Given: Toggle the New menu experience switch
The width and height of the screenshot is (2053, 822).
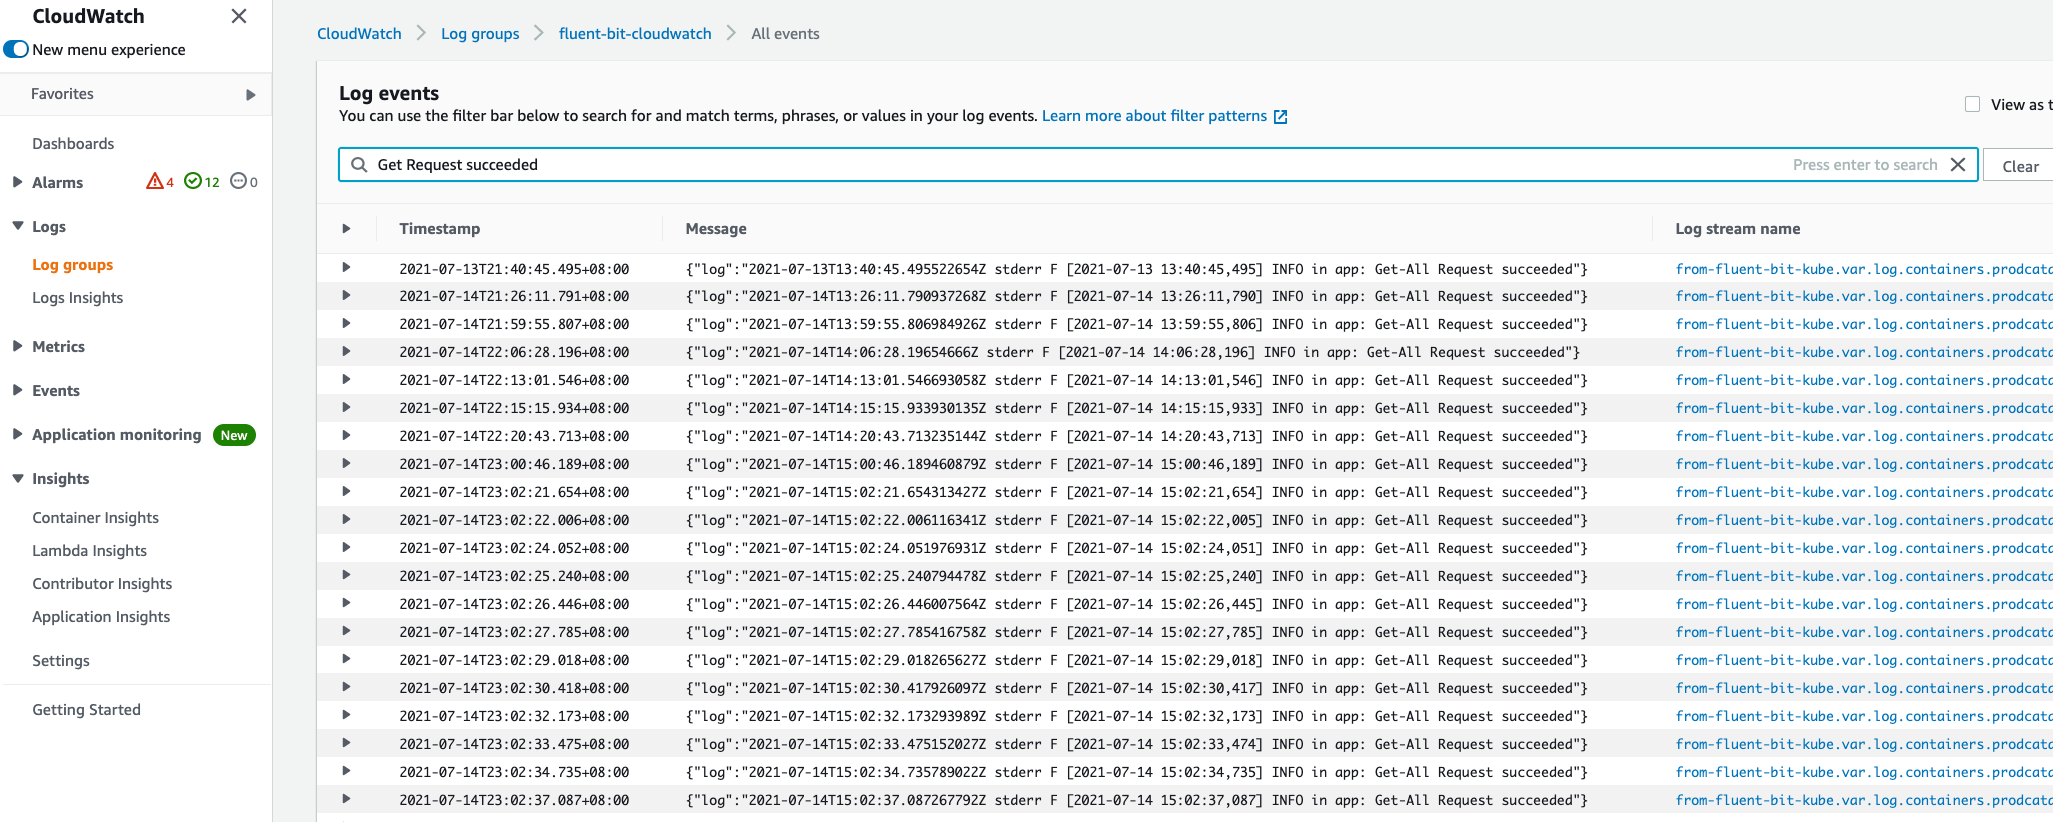Looking at the screenshot, I should (x=16, y=49).
